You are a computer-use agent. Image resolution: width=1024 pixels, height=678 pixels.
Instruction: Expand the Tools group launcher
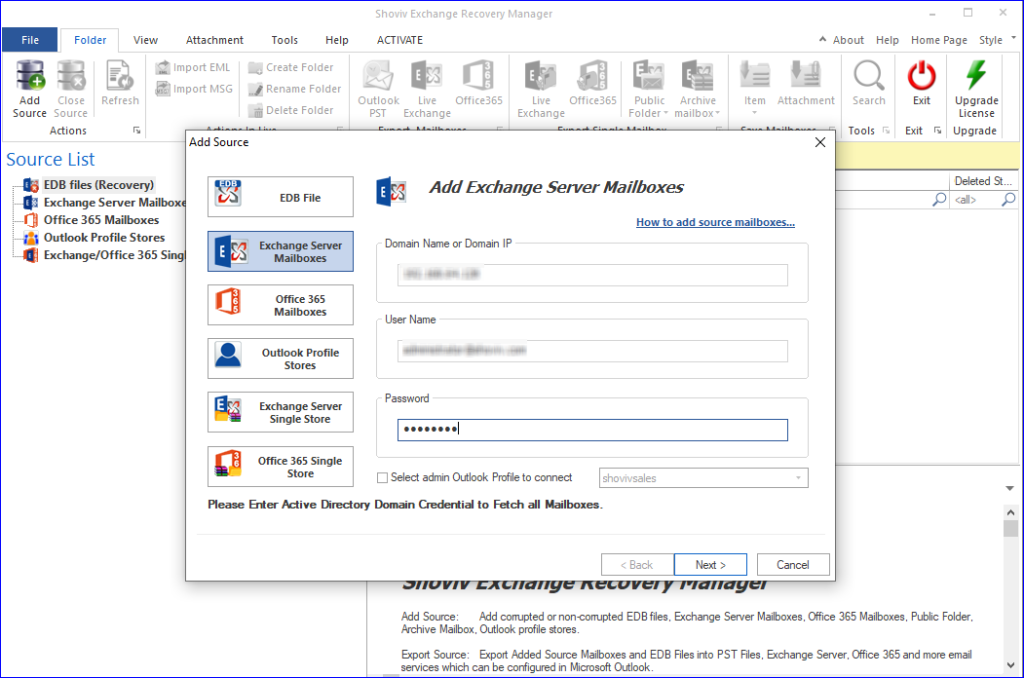coord(886,131)
